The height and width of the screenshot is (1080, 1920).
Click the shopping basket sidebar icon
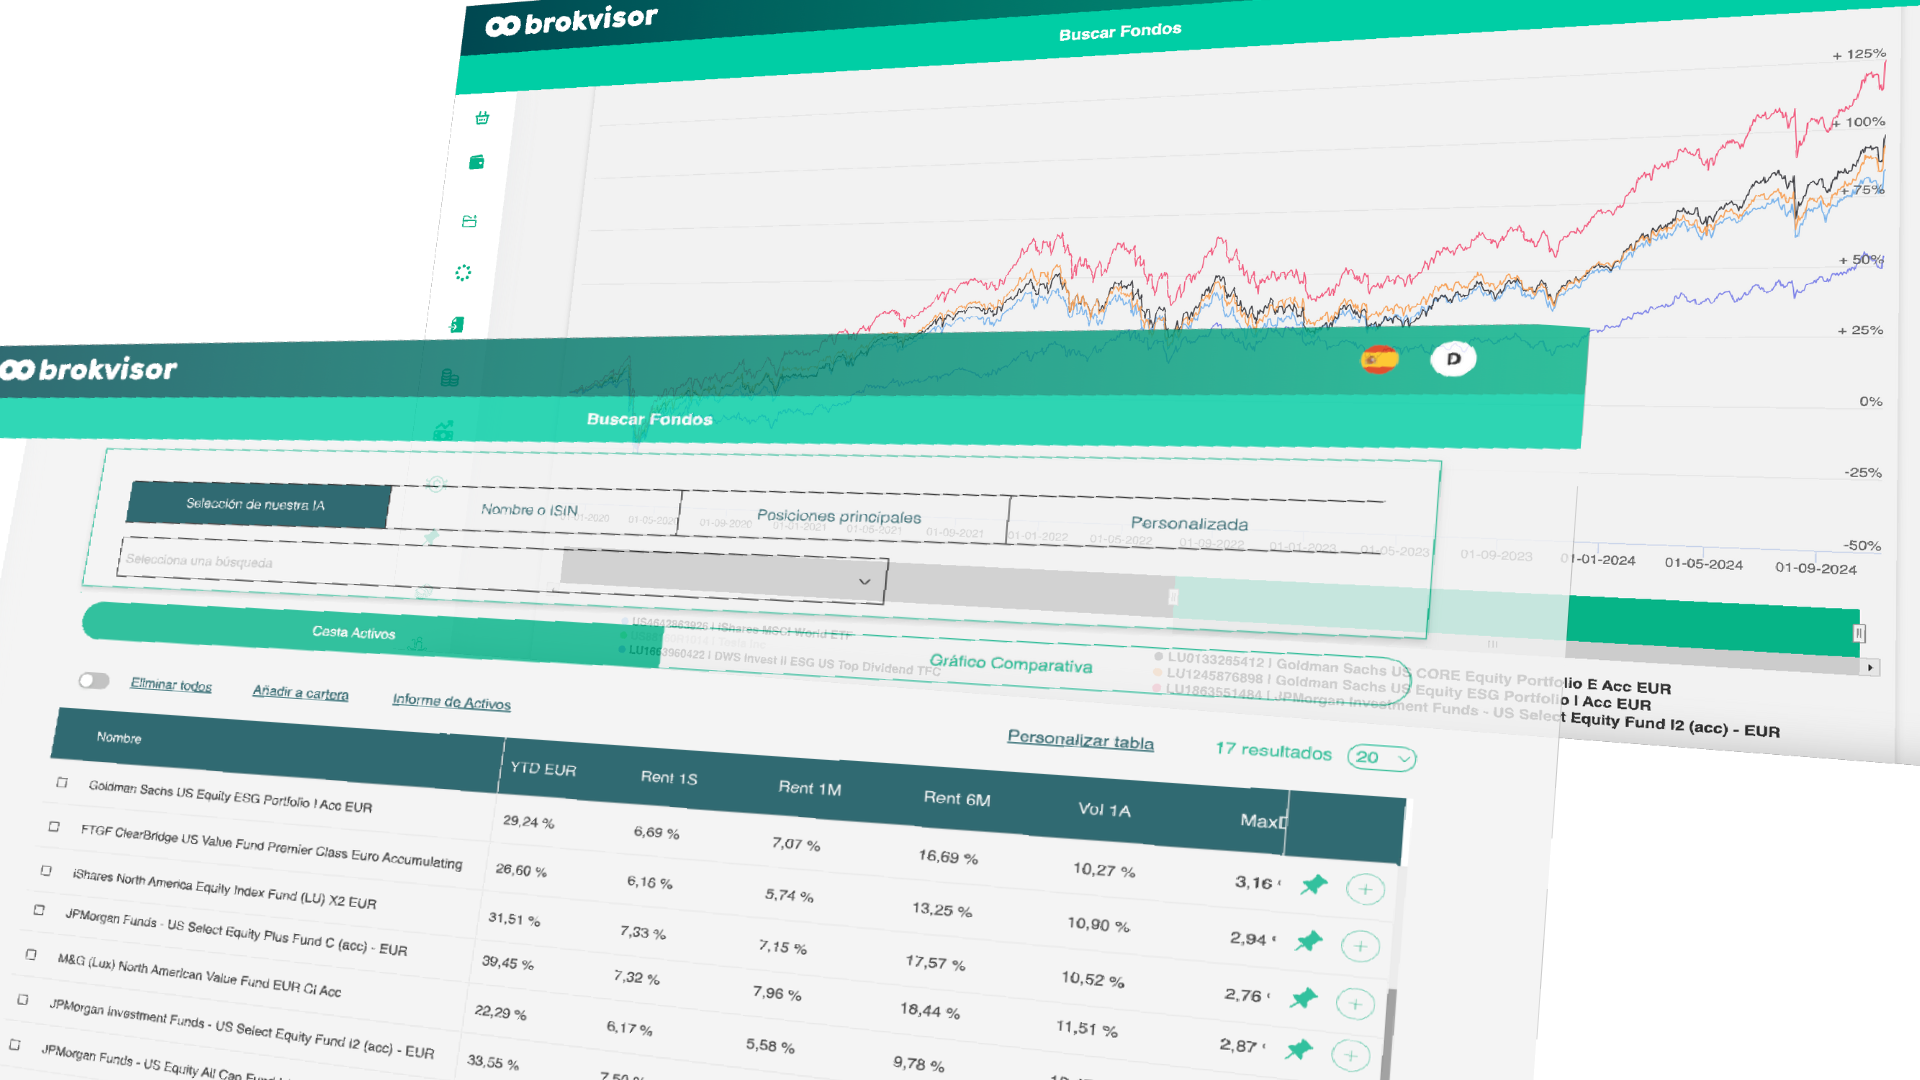[482, 118]
